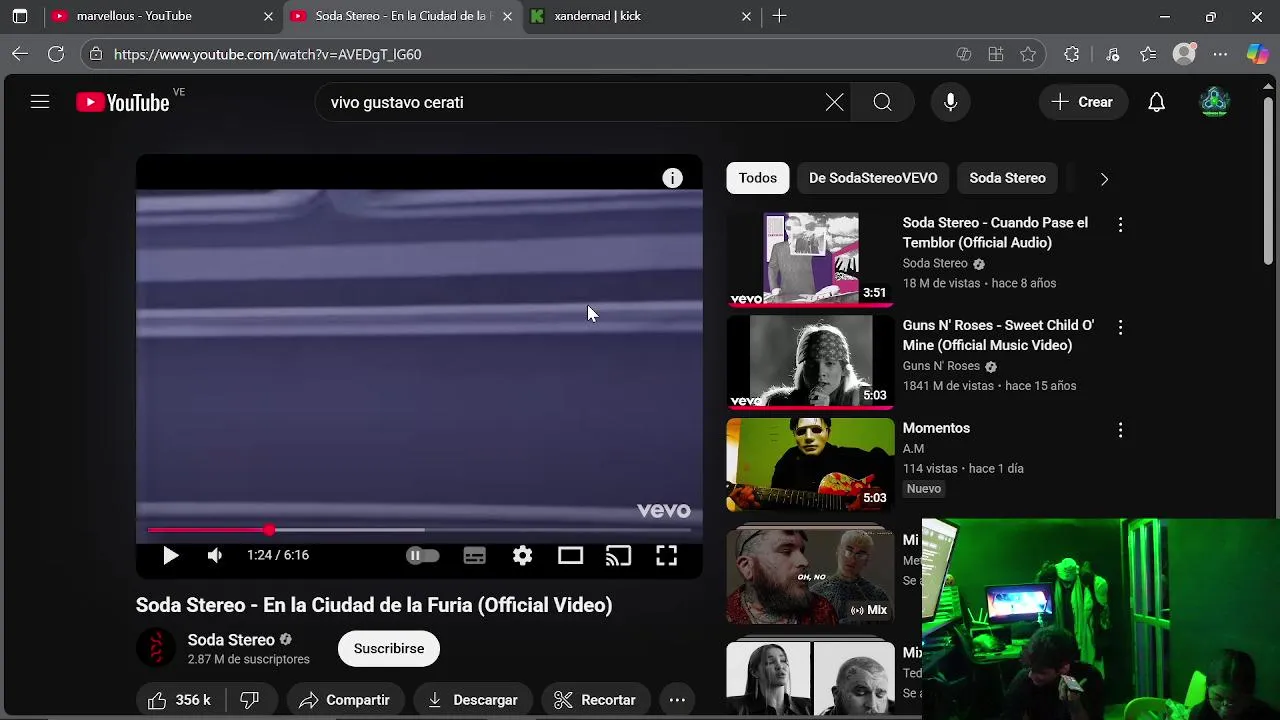View site information lock icon
The width and height of the screenshot is (1280, 720).
pyautogui.click(x=96, y=54)
